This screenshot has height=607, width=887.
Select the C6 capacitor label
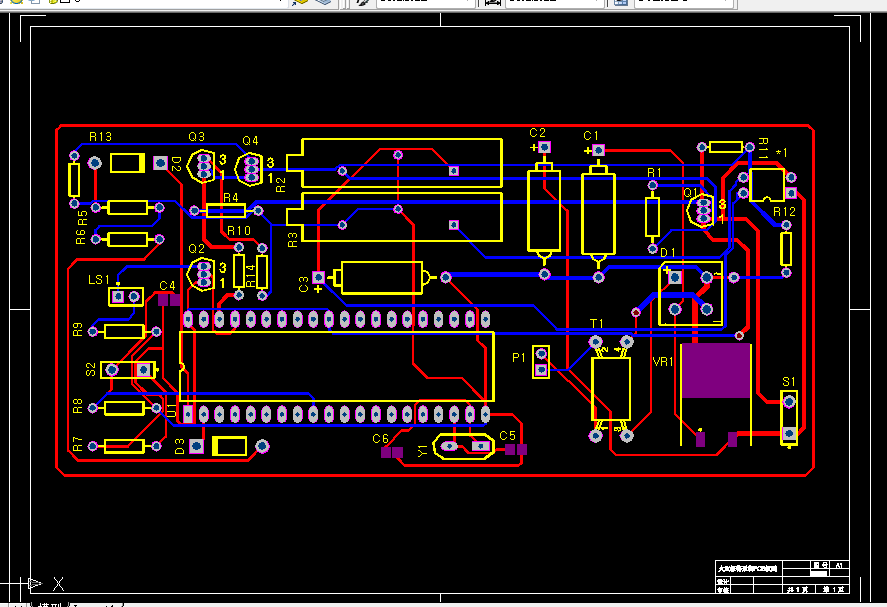[x=380, y=439]
